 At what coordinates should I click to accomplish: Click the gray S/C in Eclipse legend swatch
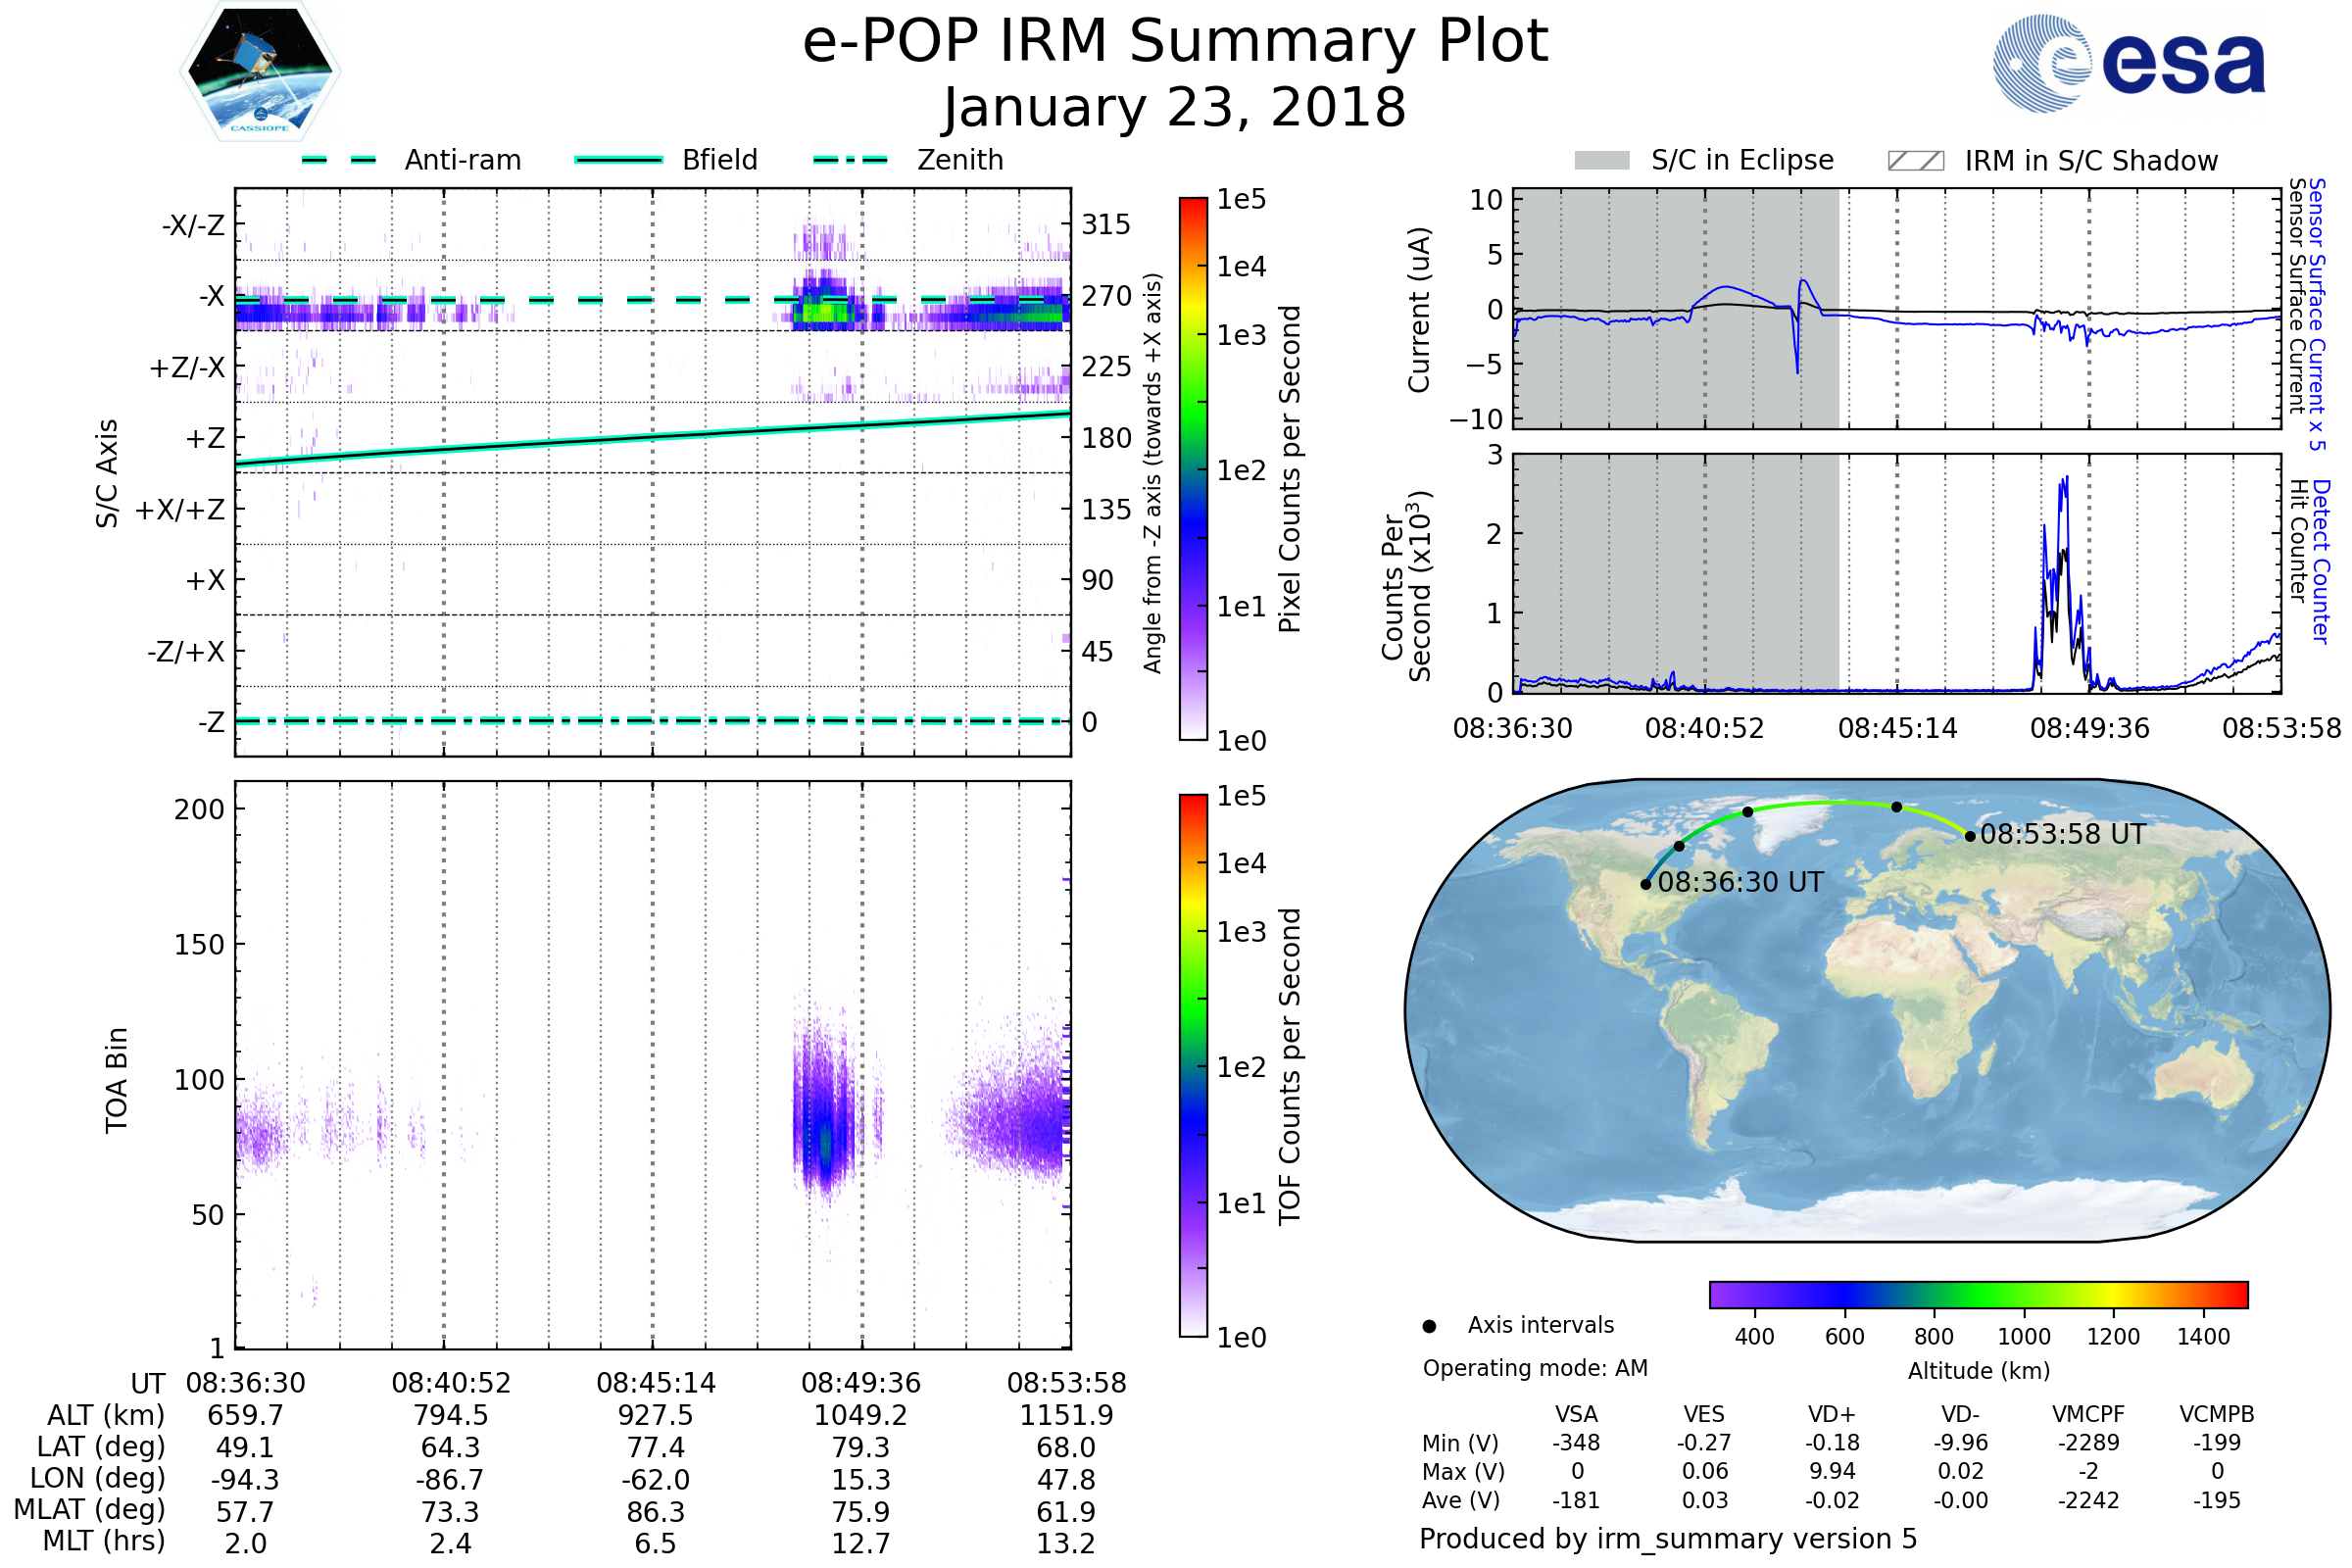point(1601,161)
